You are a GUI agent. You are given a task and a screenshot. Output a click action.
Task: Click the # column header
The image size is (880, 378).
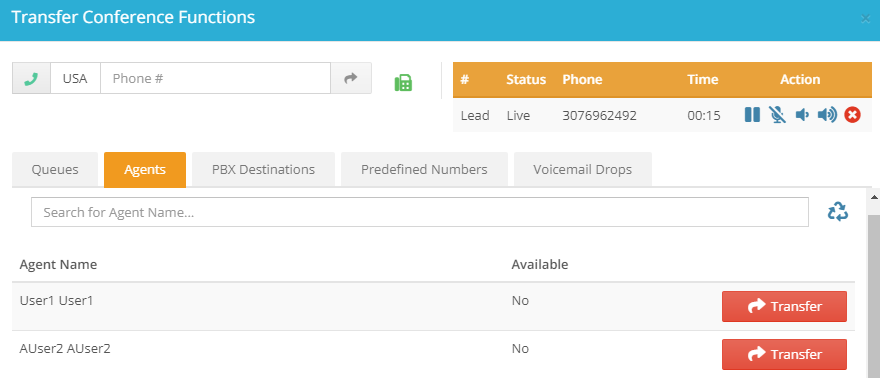pyautogui.click(x=465, y=80)
